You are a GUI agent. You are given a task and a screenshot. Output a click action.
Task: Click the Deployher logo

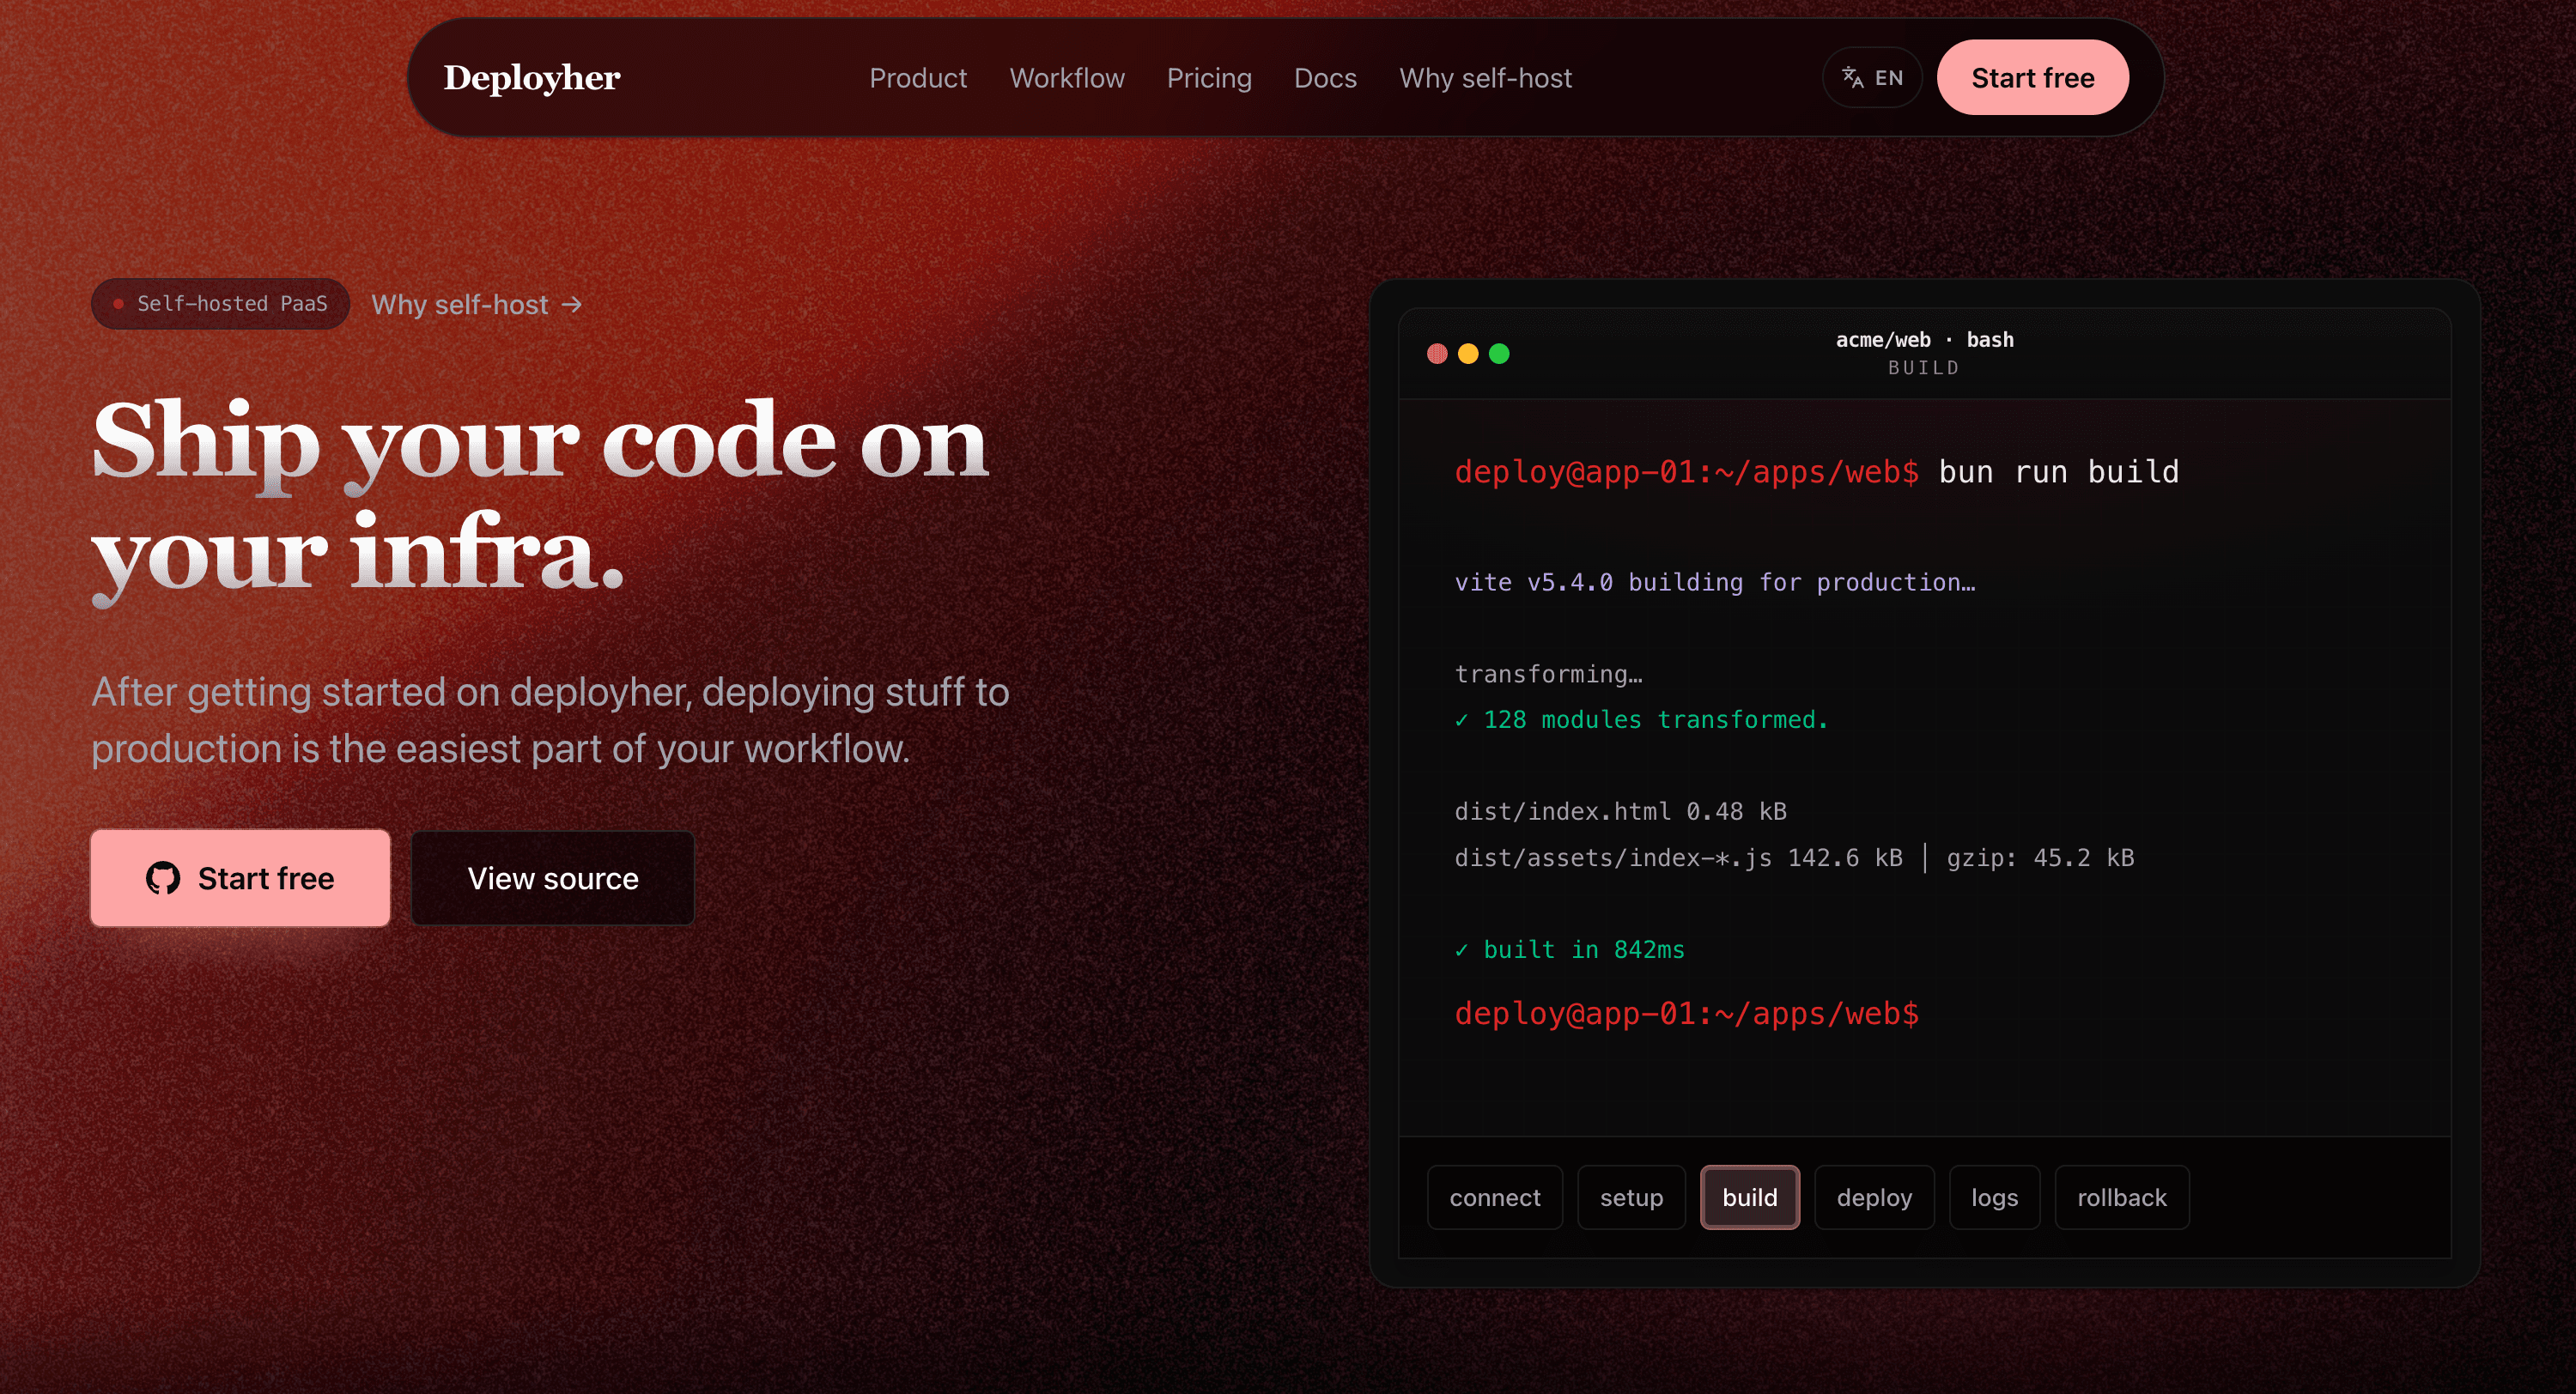pos(531,78)
